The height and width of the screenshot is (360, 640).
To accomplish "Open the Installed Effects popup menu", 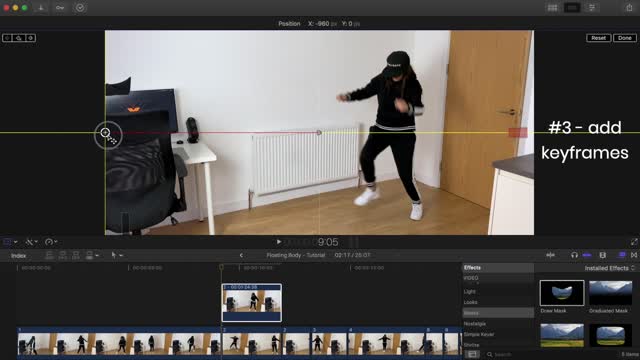I will (609, 268).
